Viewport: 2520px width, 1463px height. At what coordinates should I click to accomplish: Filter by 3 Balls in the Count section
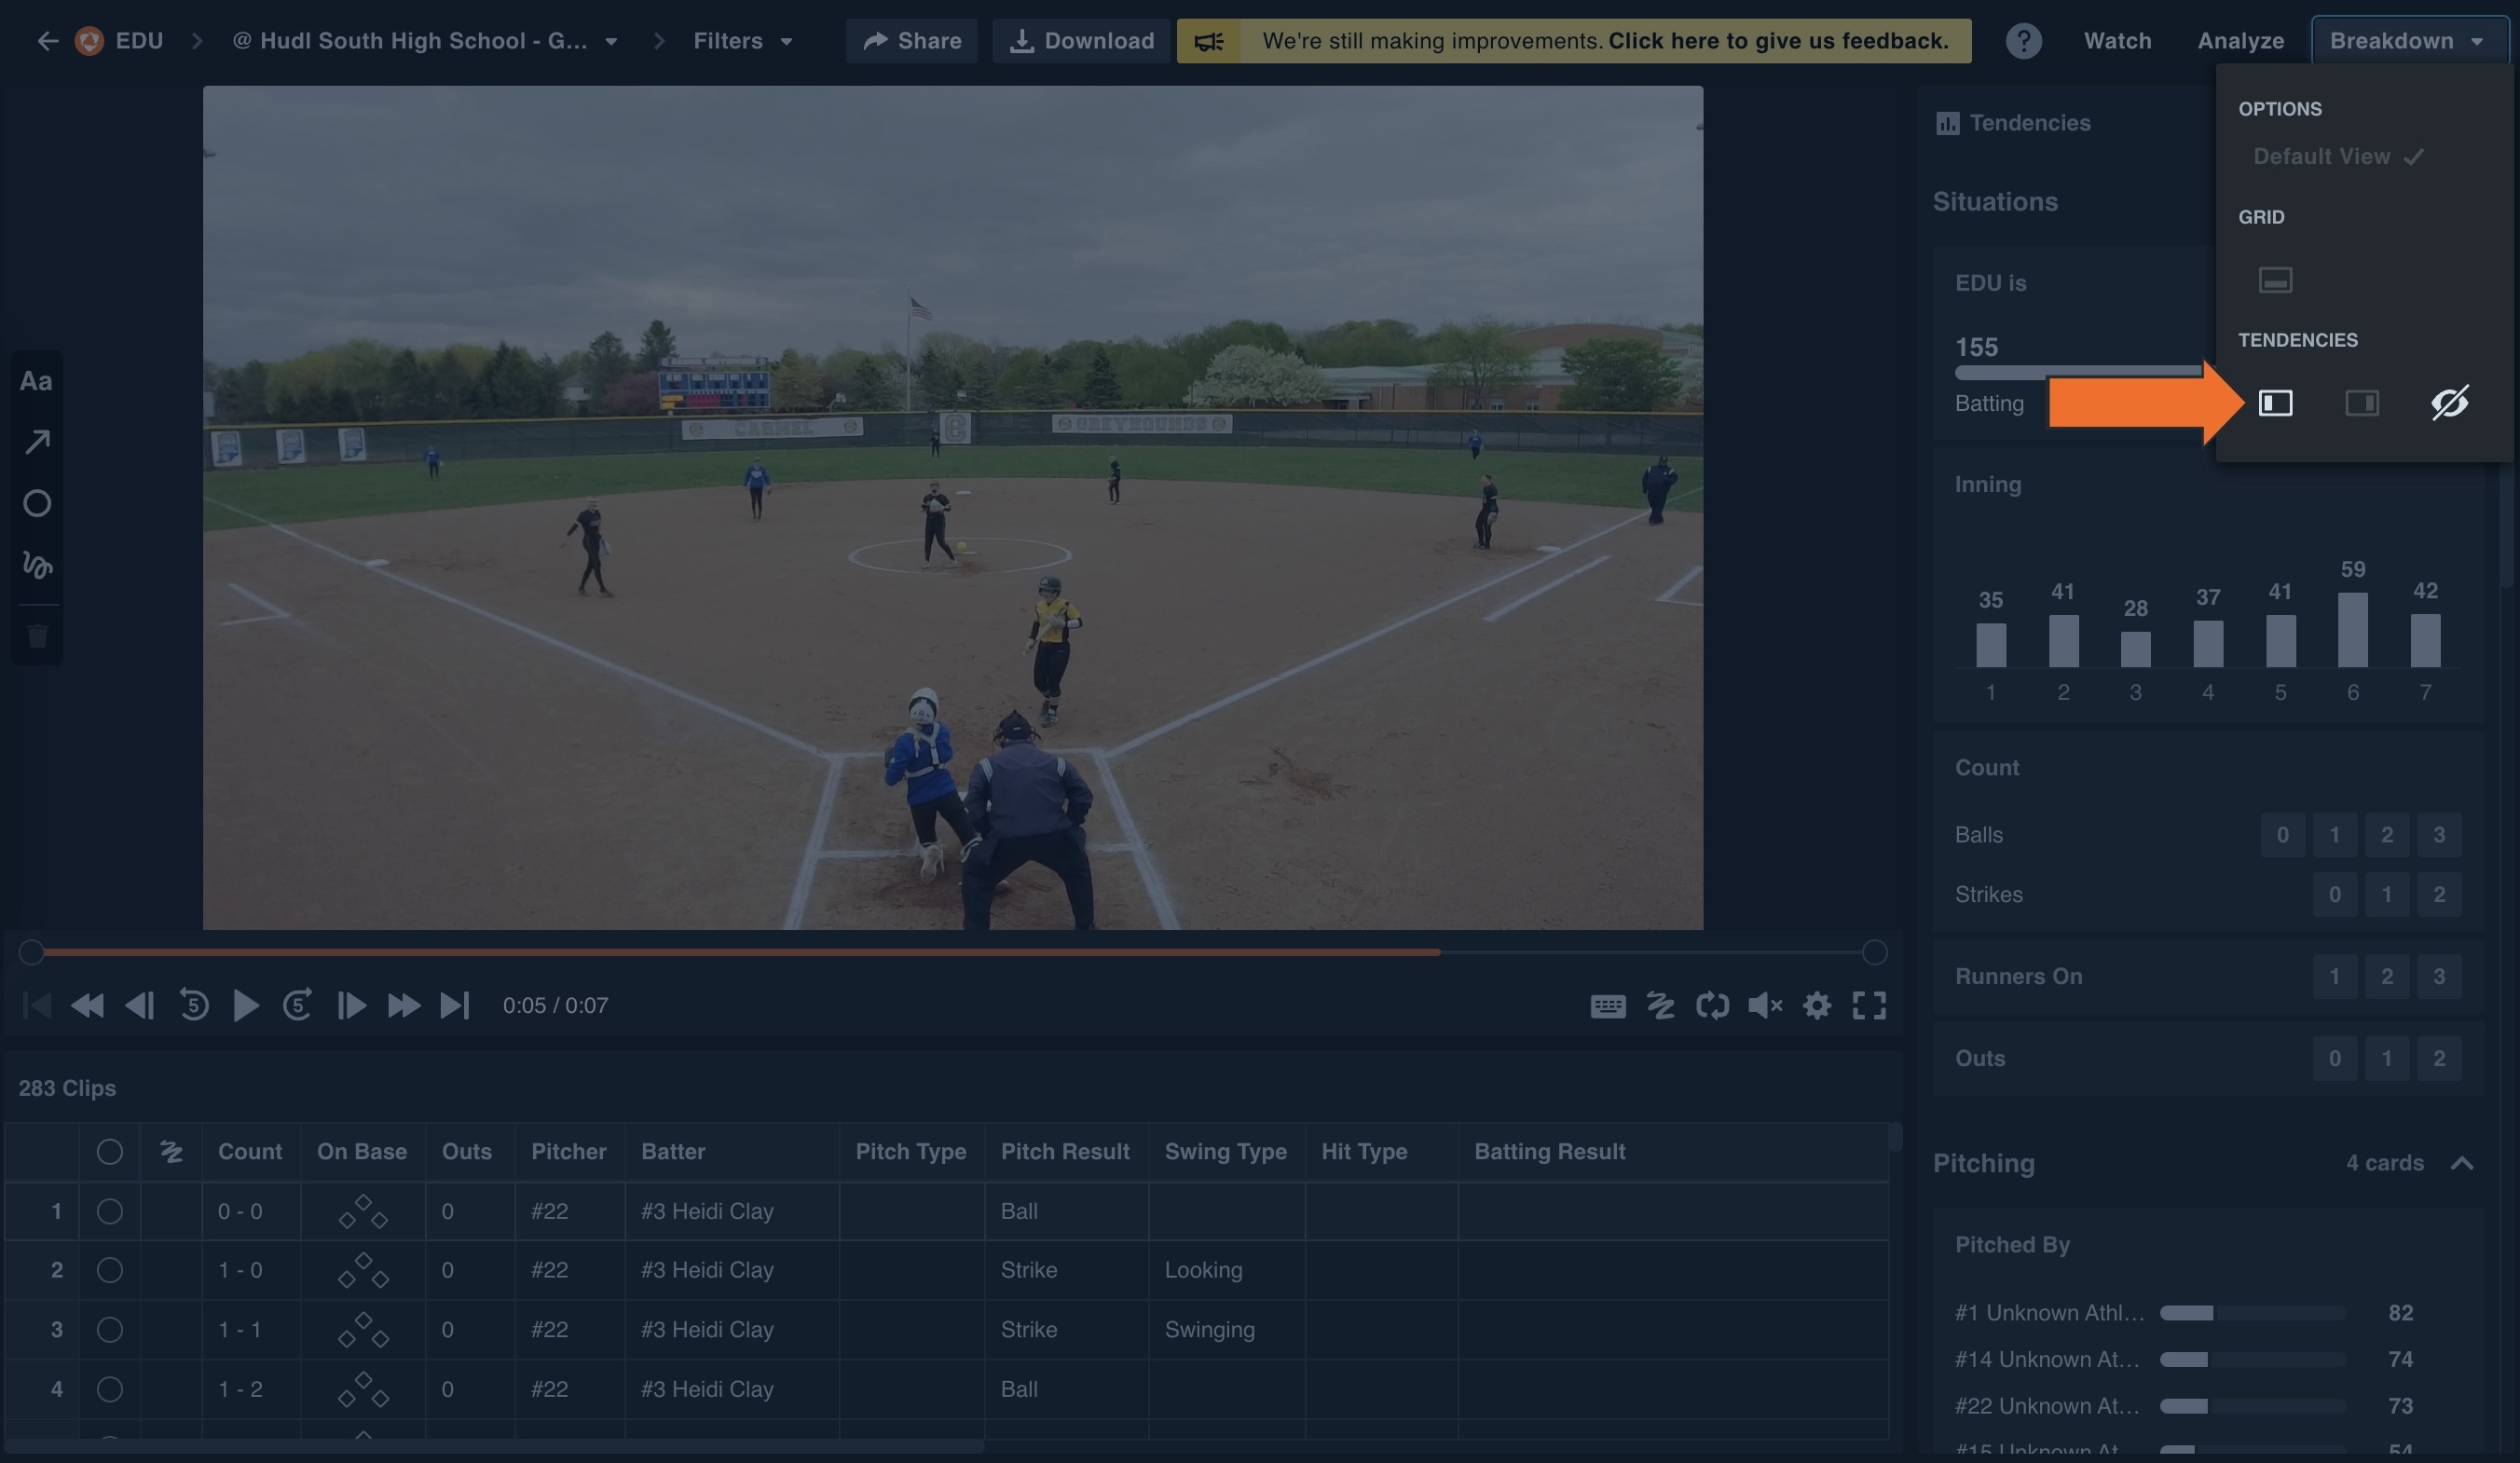[x=2438, y=834]
